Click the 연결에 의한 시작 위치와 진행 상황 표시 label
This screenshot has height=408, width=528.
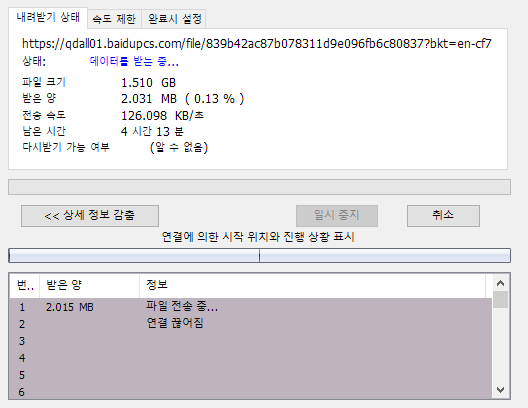[x=258, y=237]
